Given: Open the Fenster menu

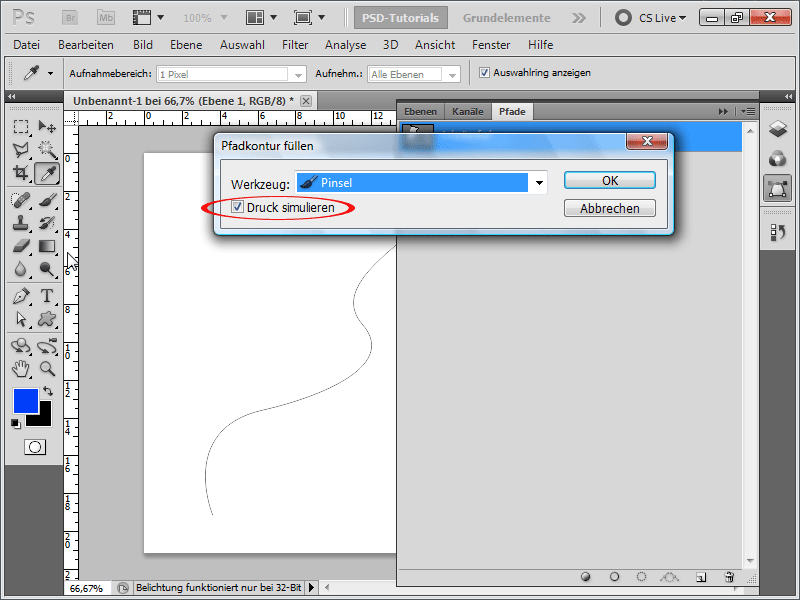Looking at the screenshot, I should 491,45.
